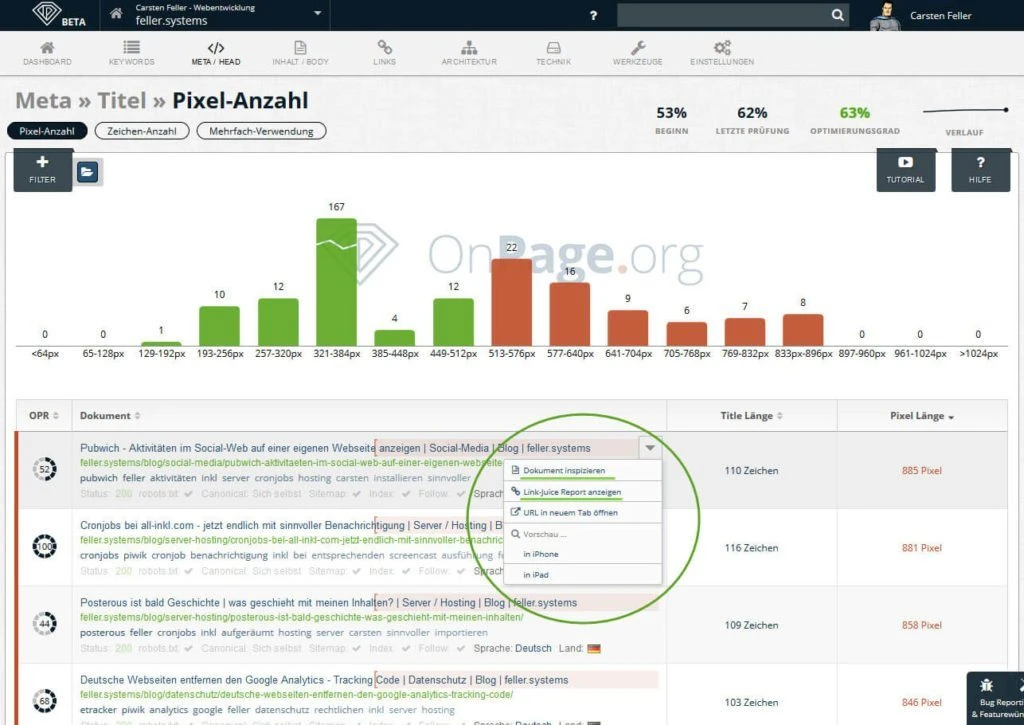Open the Einstellungen settings section
Image resolution: width=1024 pixels, height=725 pixels.
point(722,53)
